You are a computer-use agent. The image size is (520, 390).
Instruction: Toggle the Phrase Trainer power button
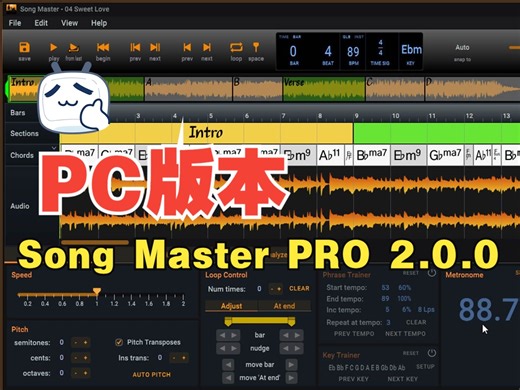[x=432, y=273]
